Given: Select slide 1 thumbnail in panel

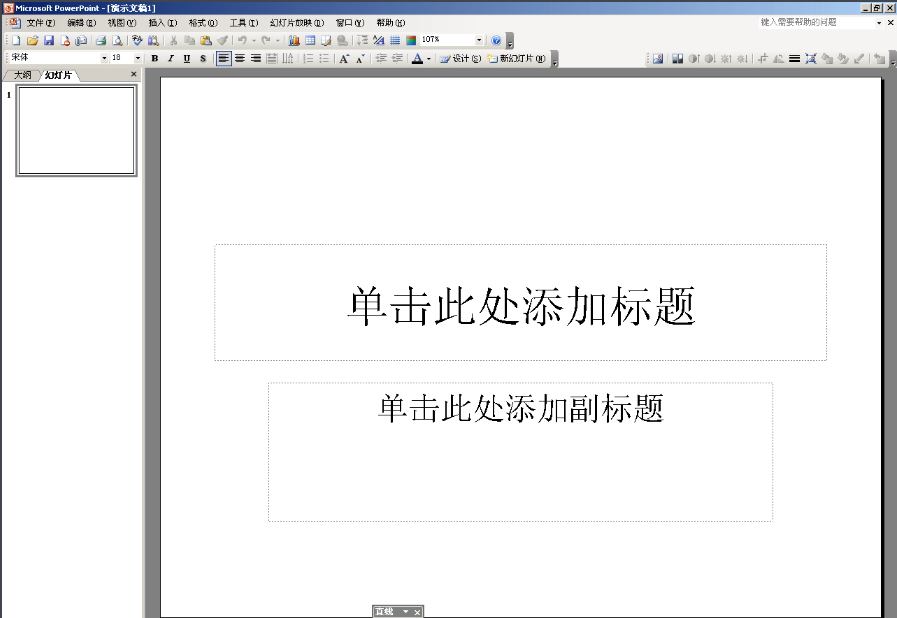Looking at the screenshot, I should [x=76, y=130].
